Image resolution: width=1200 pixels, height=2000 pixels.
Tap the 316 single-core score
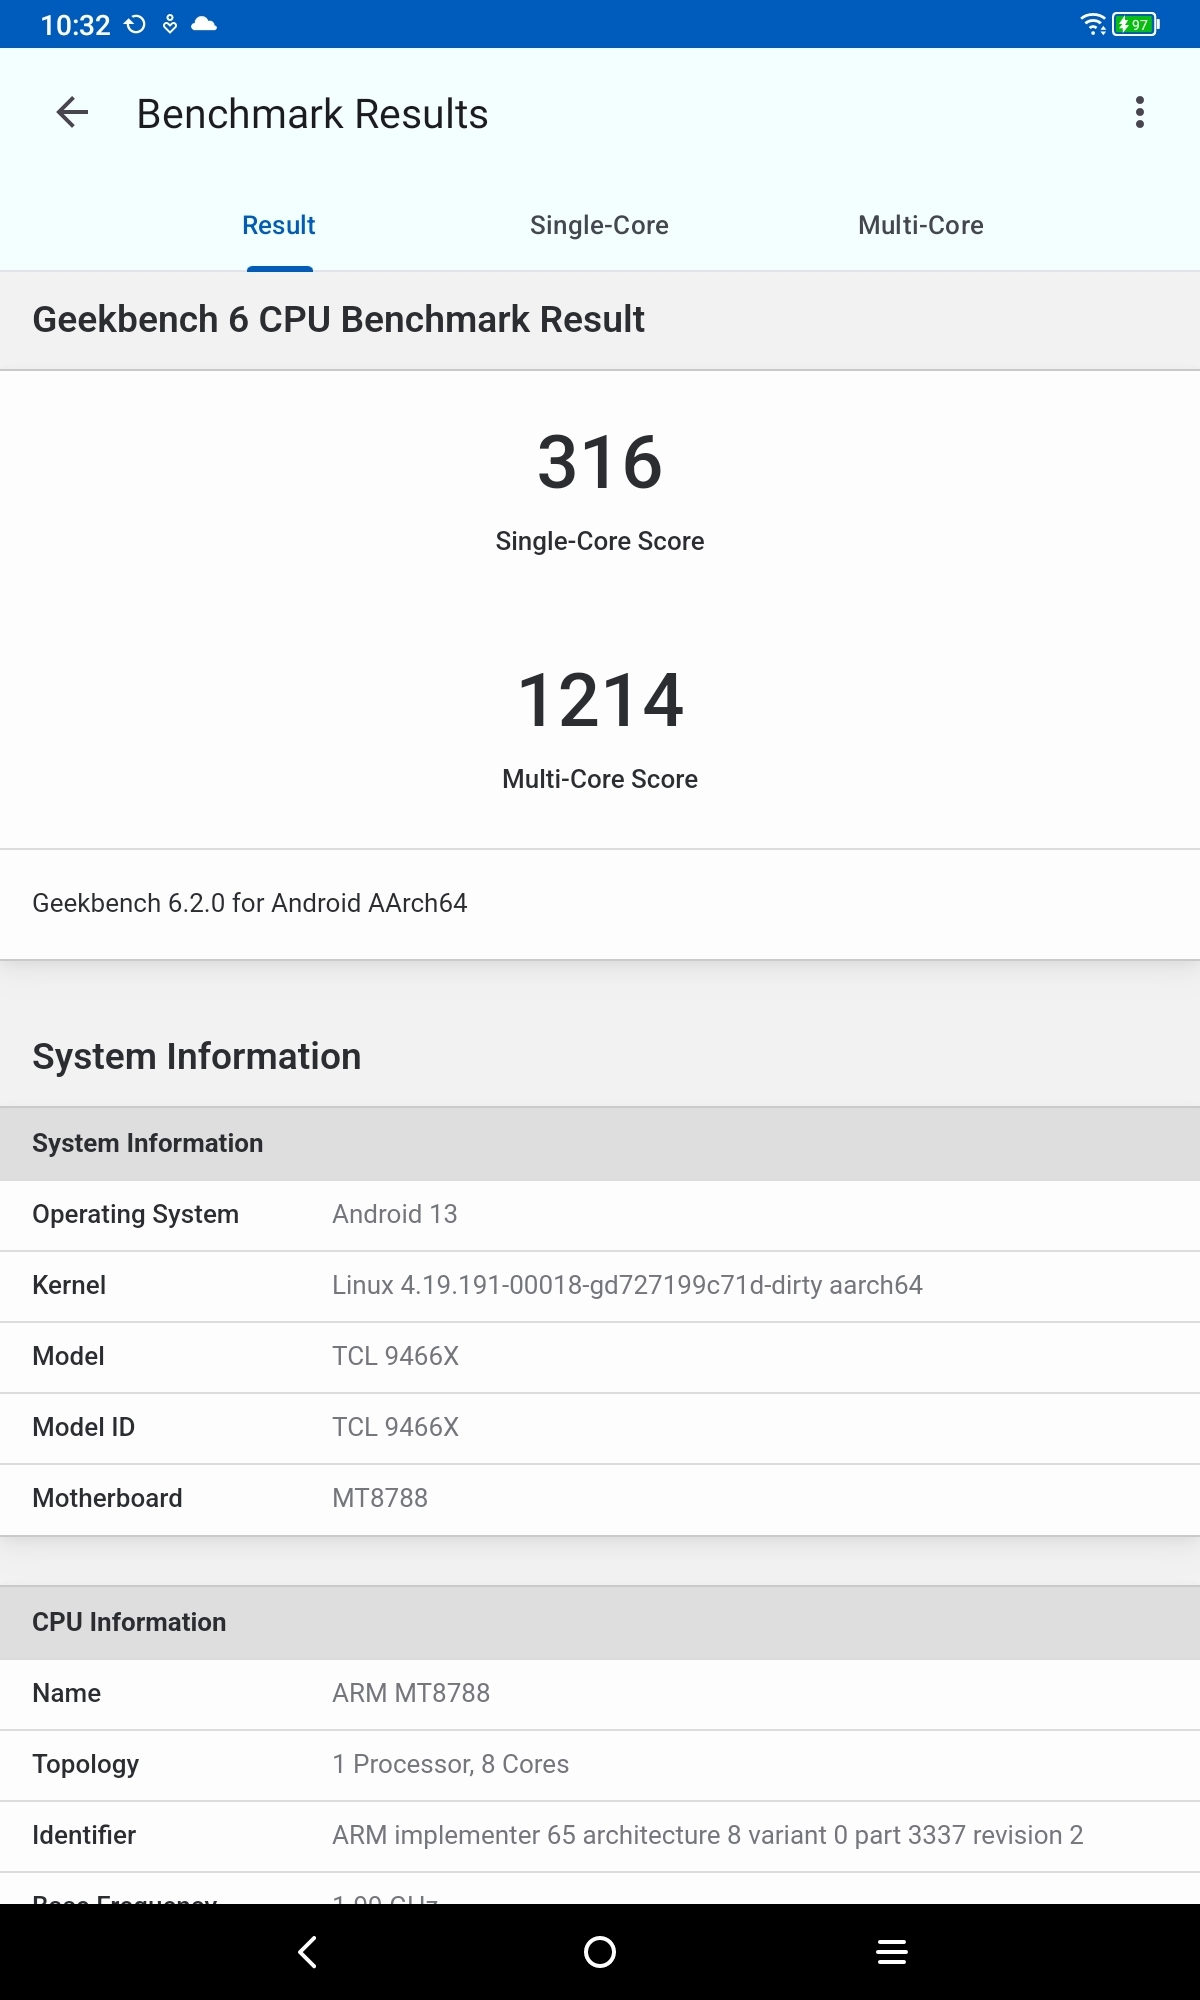pyautogui.click(x=600, y=463)
